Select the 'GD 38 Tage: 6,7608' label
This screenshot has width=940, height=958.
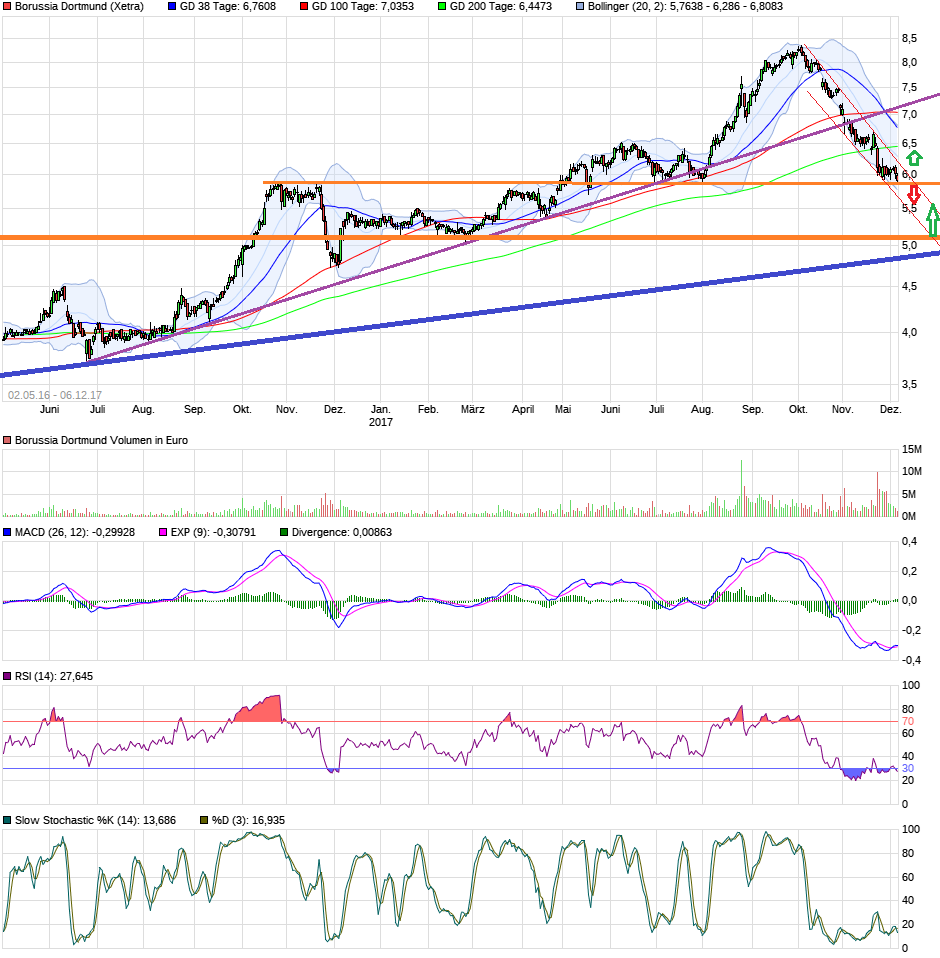(x=228, y=7)
